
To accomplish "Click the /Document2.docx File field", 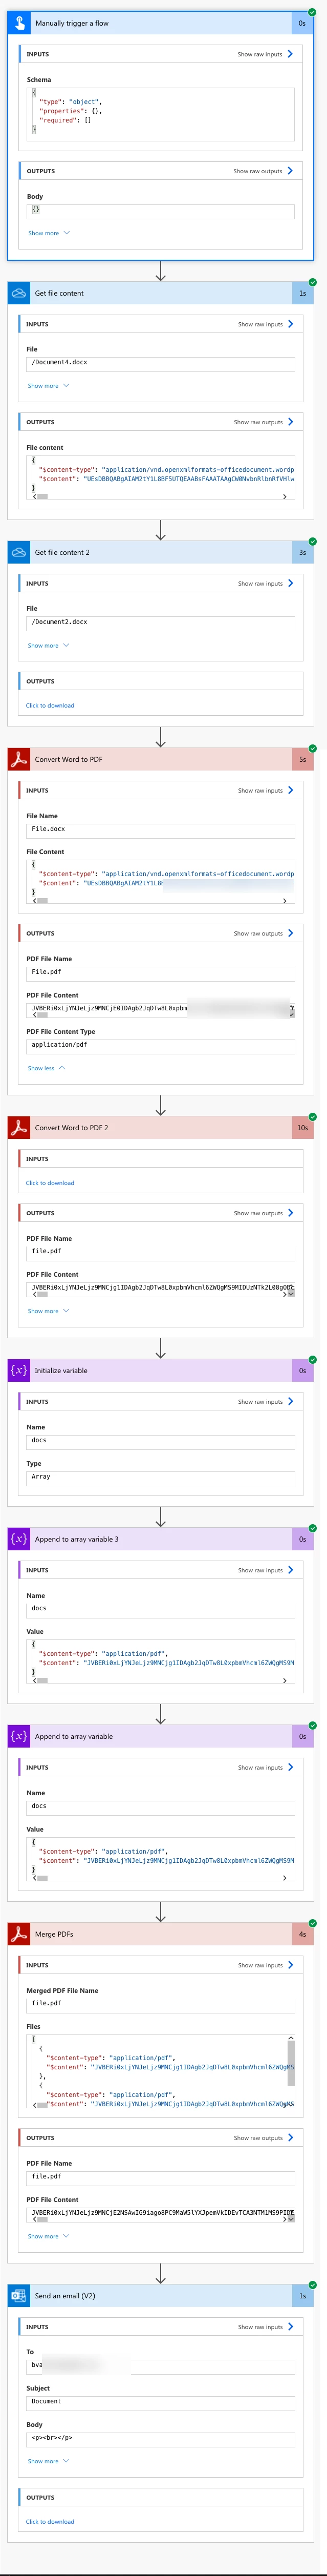I will (160, 622).
